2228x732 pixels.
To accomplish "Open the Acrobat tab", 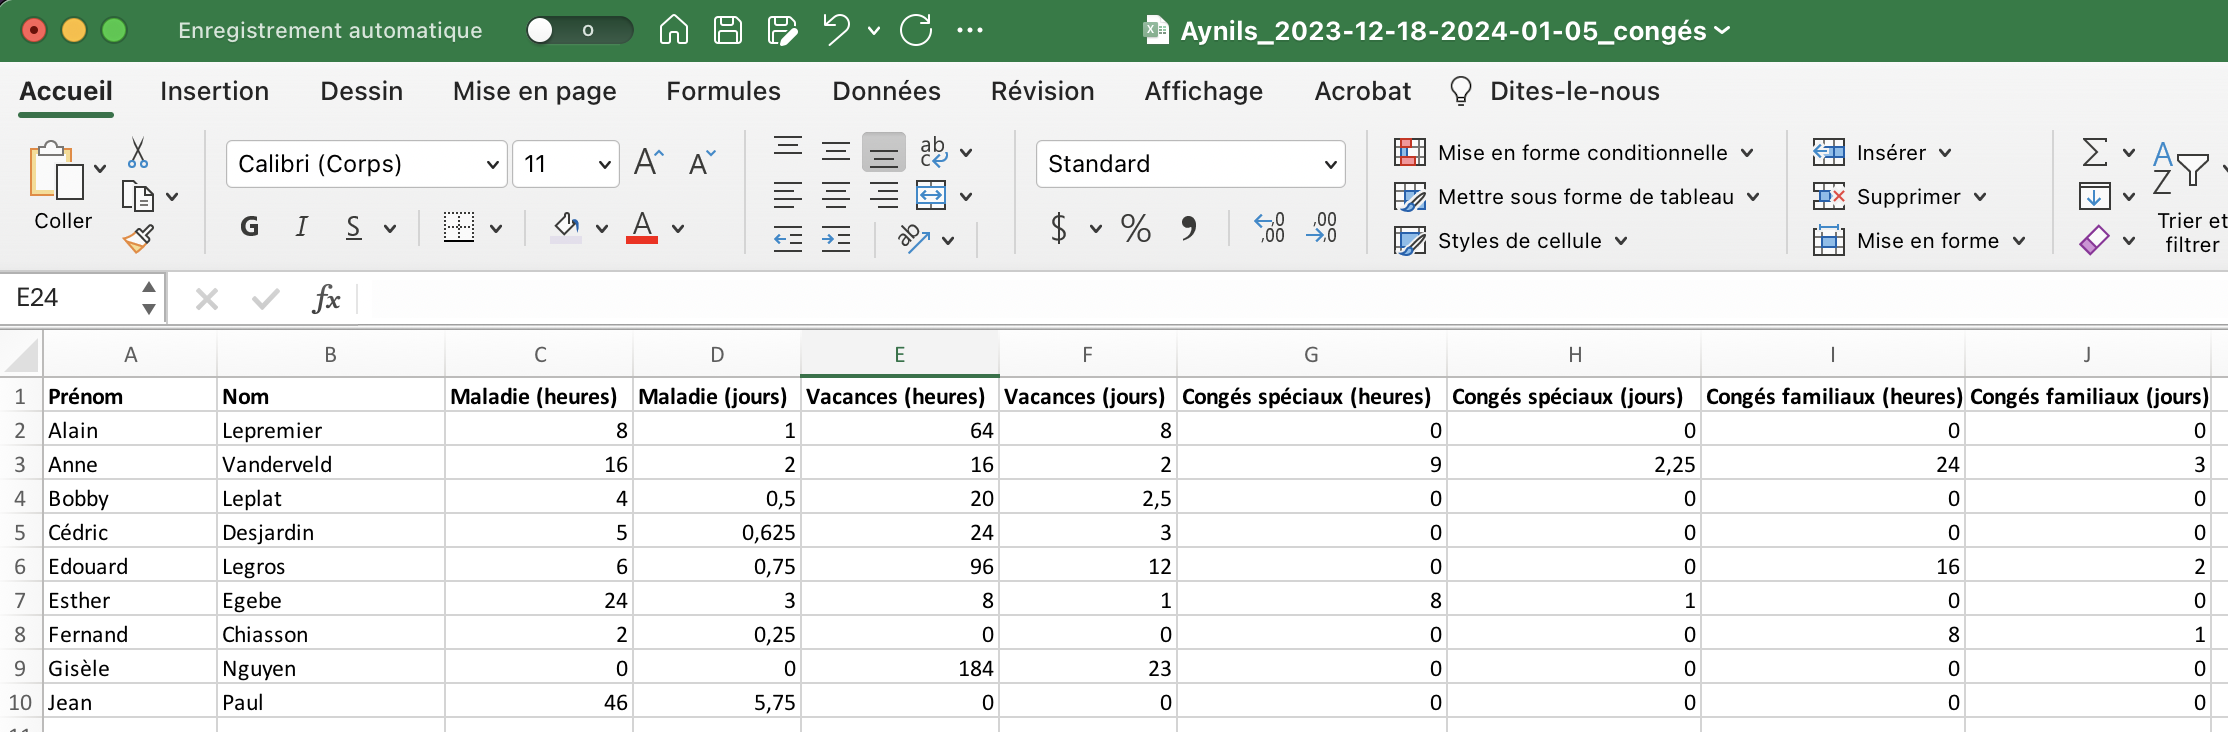I will [1362, 91].
